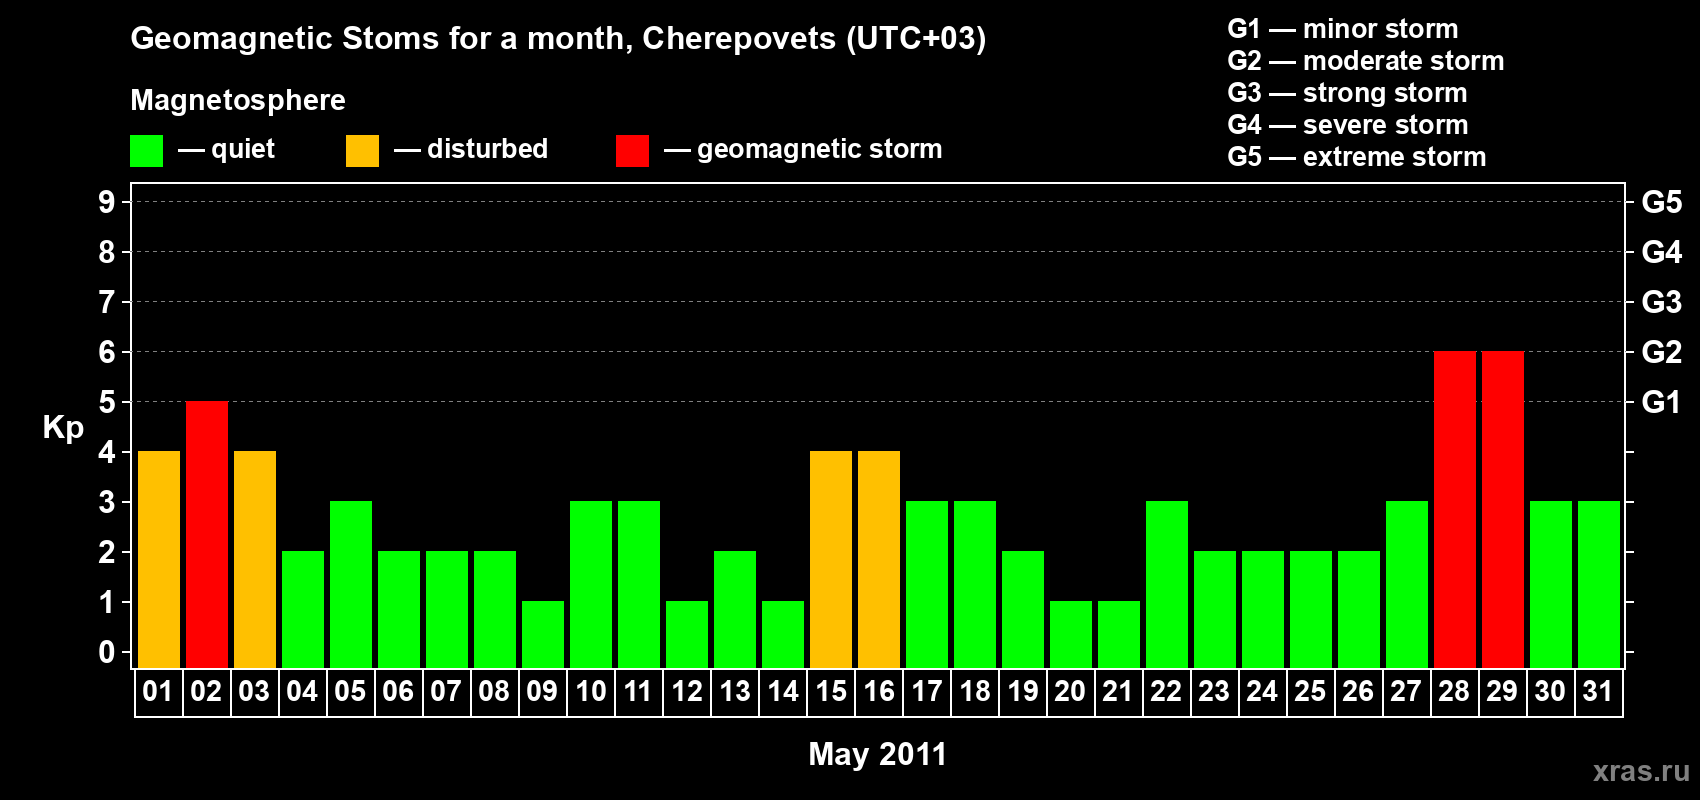
Task: Select the green bar for day 22
Action: pyautogui.click(x=1167, y=585)
